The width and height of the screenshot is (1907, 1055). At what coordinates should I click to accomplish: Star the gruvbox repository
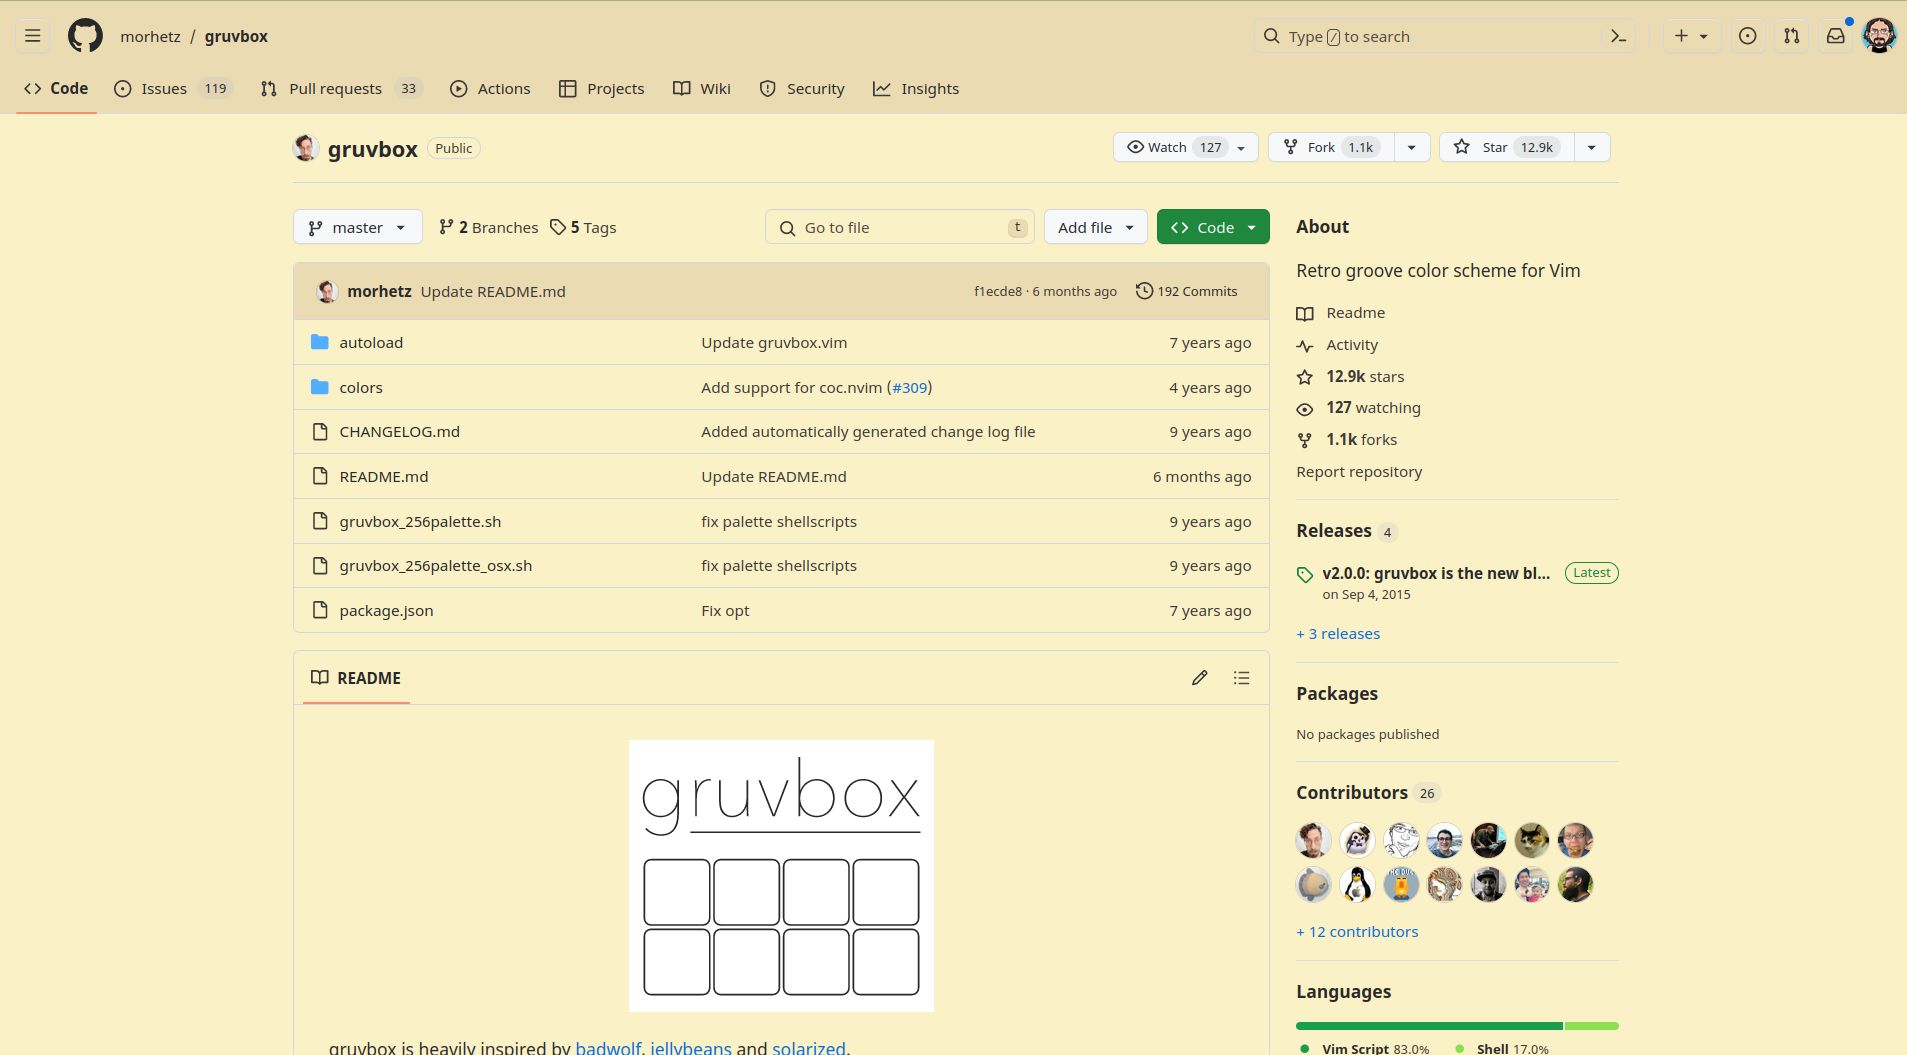[x=1506, y=147]
